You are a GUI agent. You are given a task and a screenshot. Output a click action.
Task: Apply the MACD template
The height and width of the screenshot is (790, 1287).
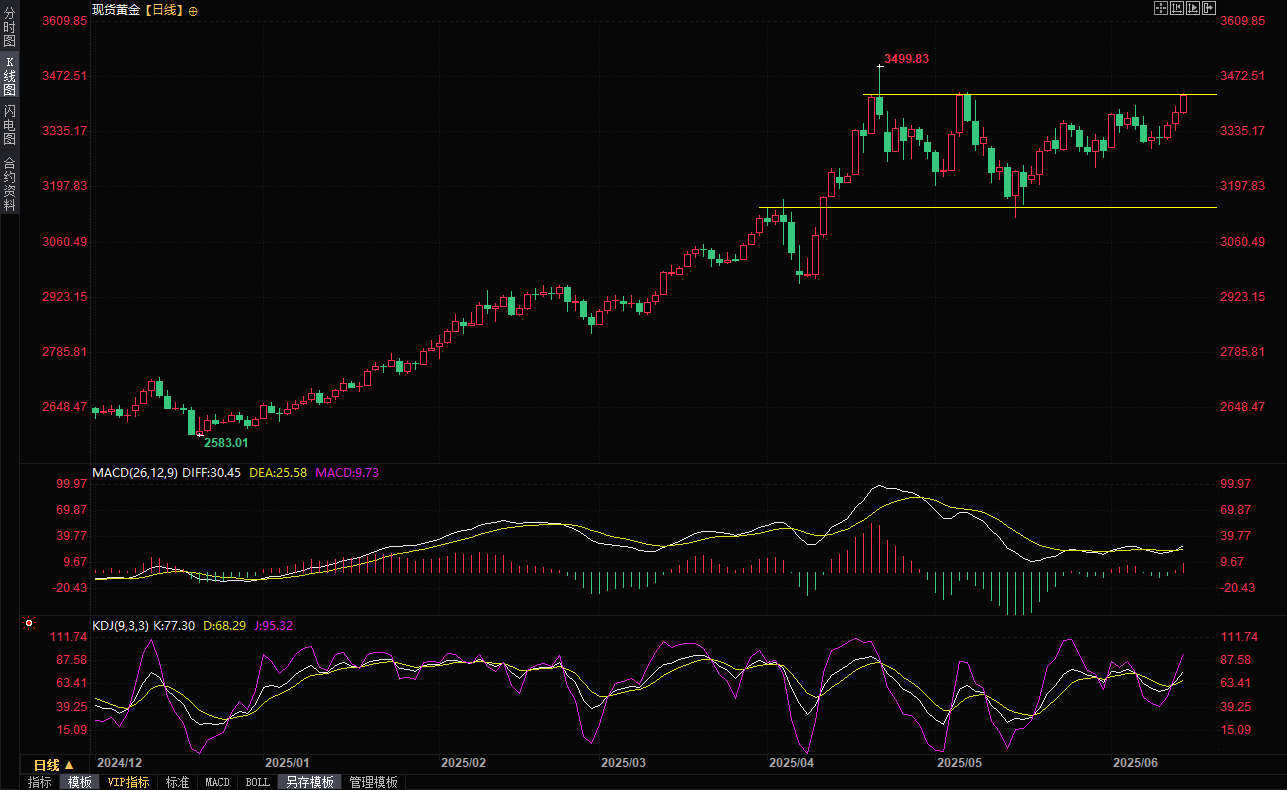coord(217,782)
